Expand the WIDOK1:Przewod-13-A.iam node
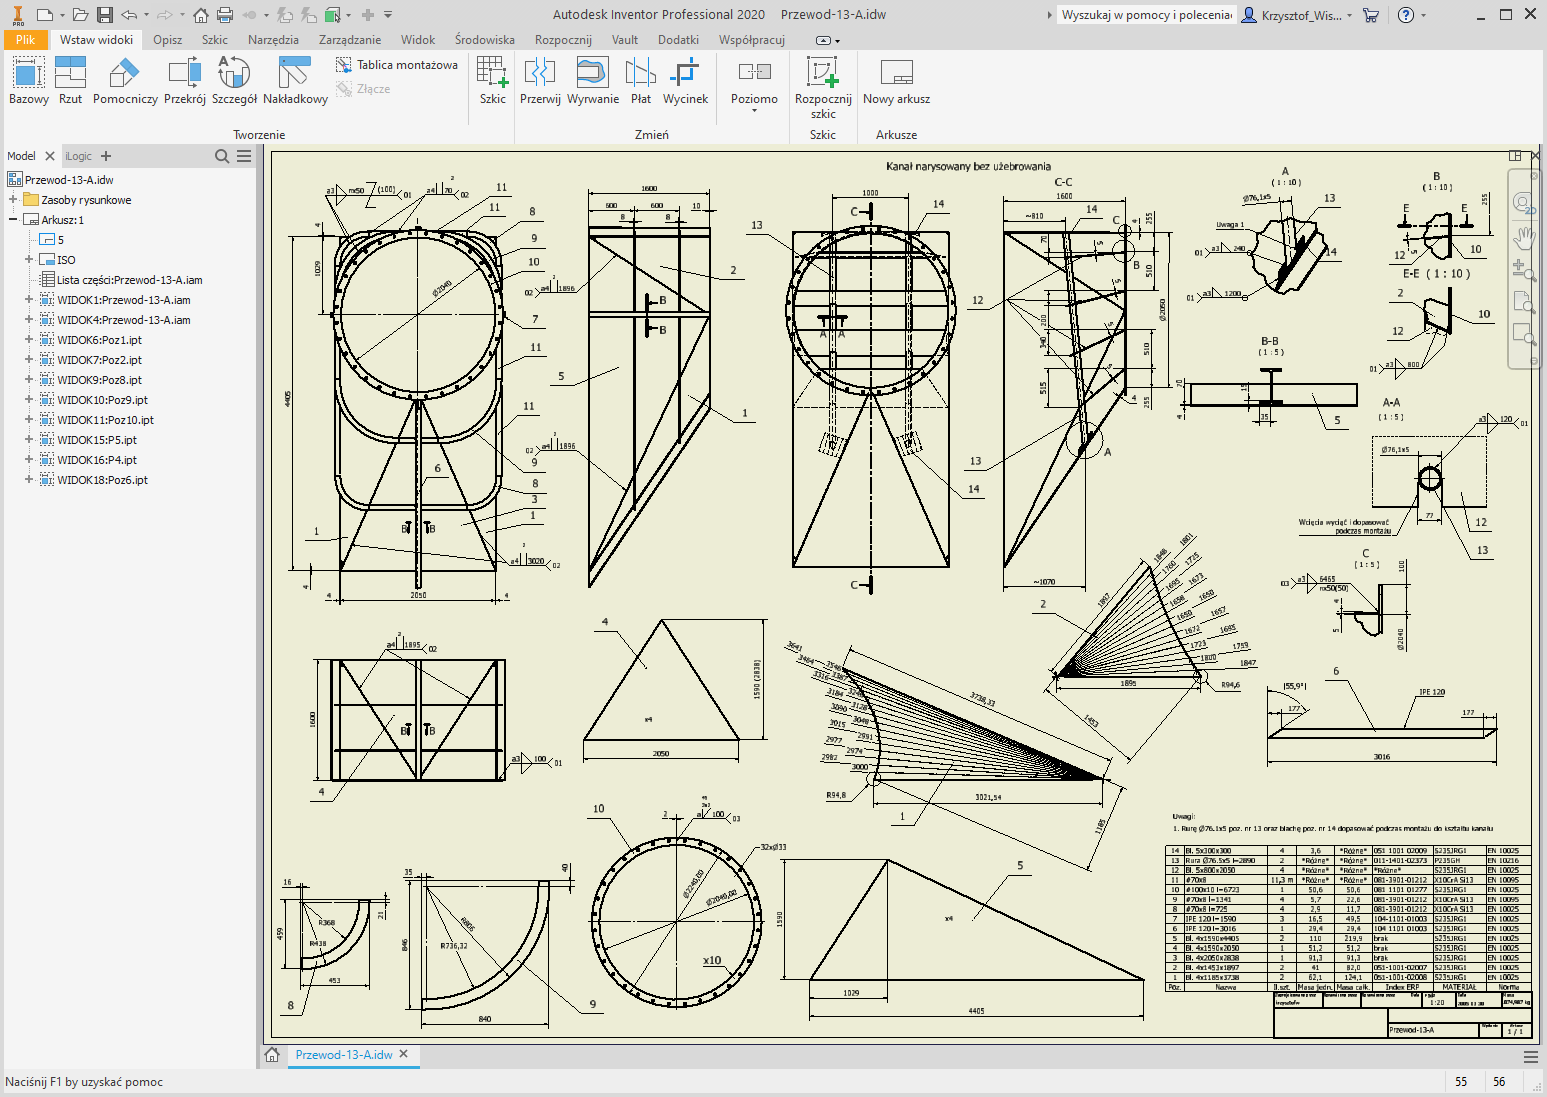 click(x=29, y=300)
